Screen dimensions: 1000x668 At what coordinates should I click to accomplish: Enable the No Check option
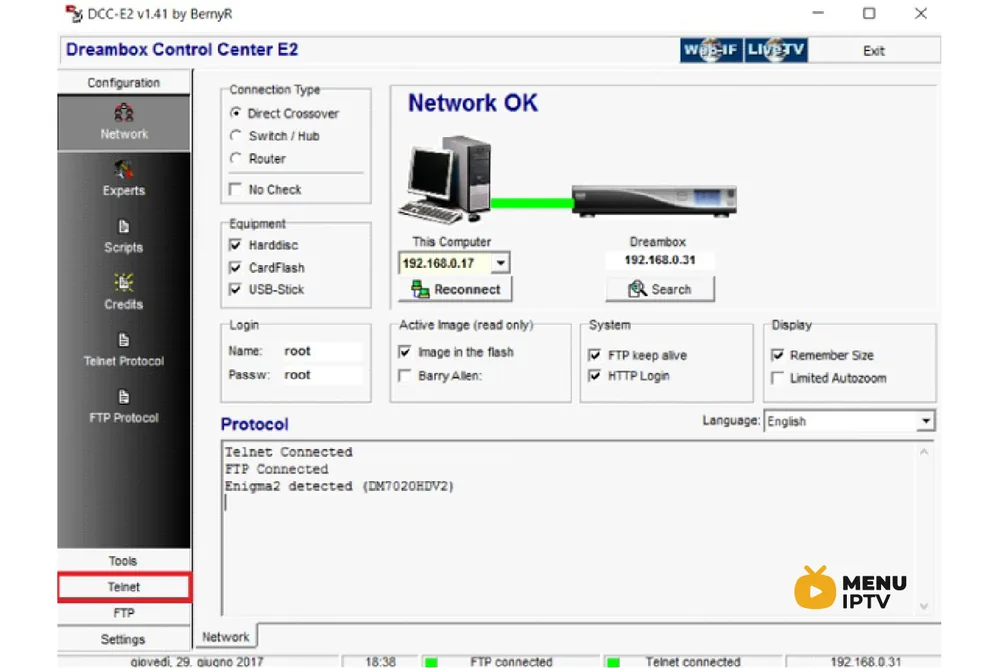pos(236,189)
